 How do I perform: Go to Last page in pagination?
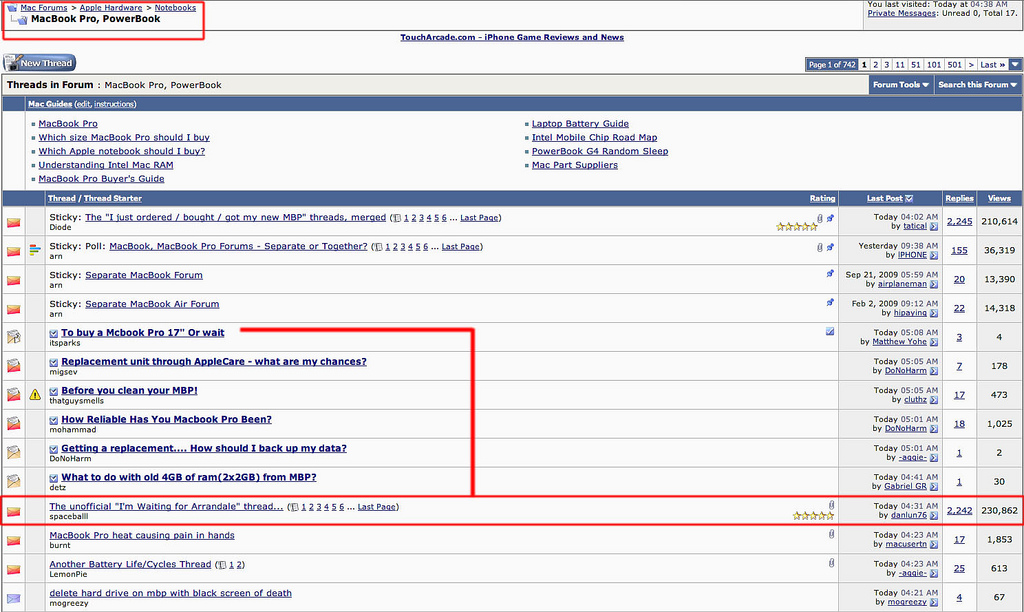(993, 65)
